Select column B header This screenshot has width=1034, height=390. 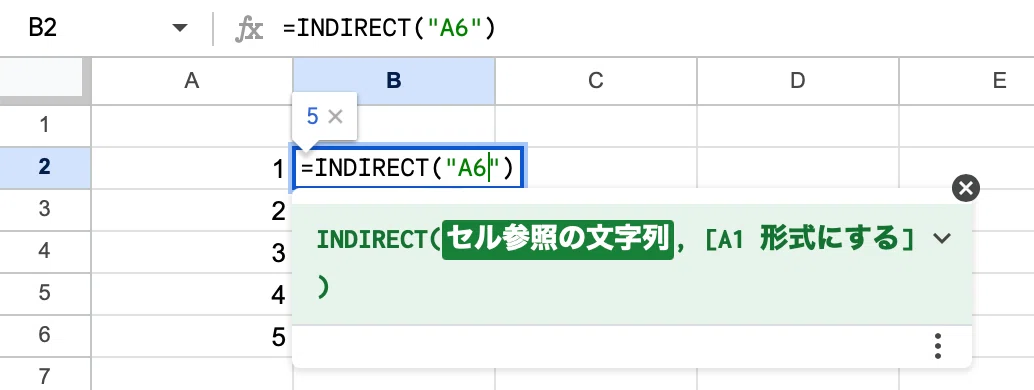394,81
